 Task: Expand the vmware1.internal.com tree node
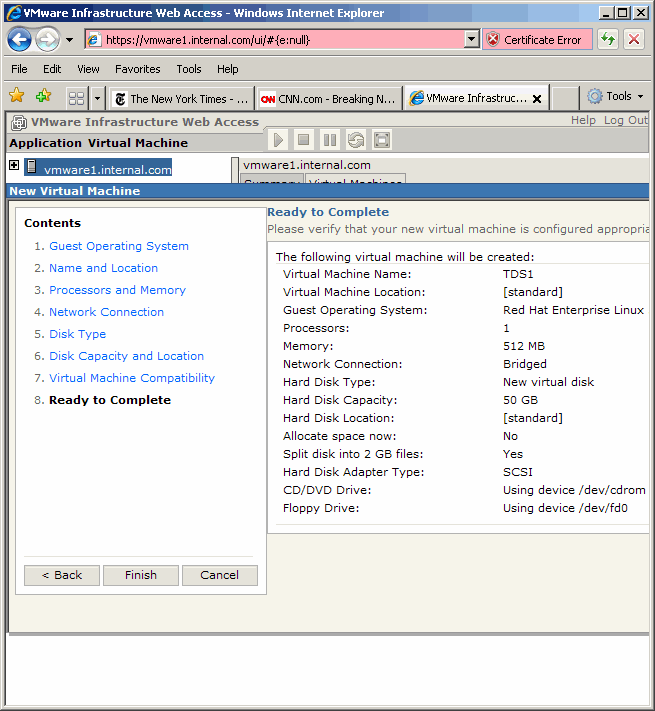pos(14,166)
